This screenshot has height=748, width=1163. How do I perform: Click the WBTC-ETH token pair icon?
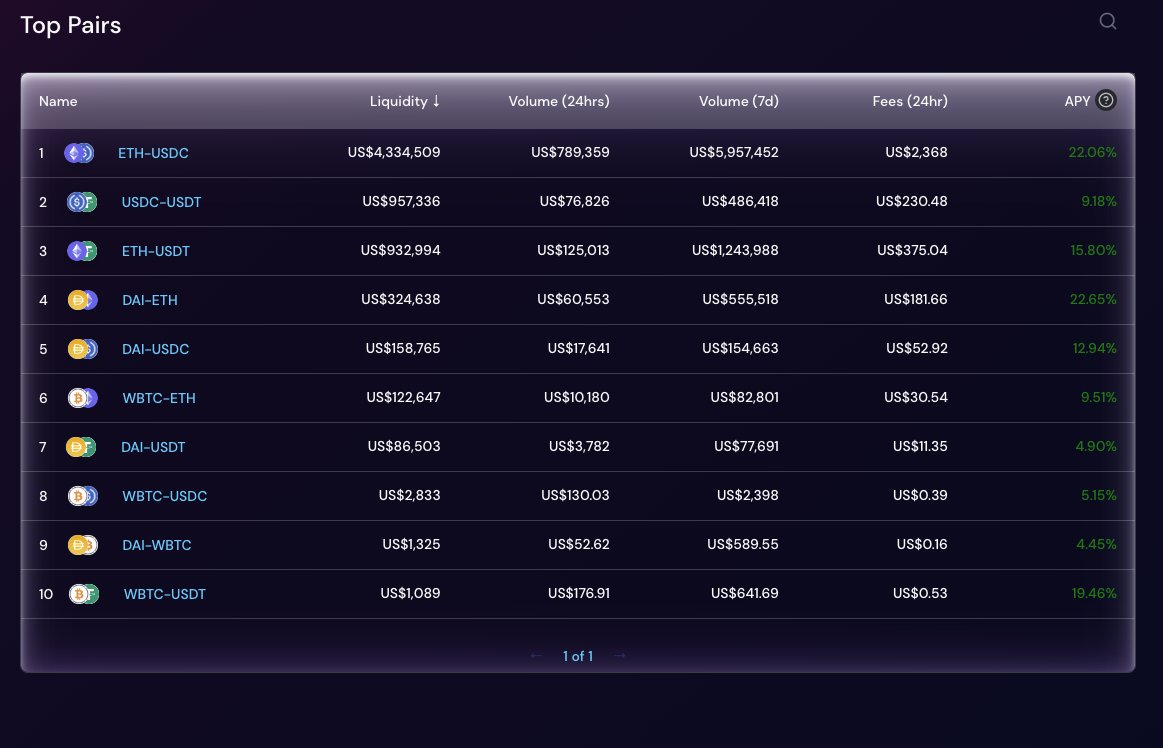(81, 398)
